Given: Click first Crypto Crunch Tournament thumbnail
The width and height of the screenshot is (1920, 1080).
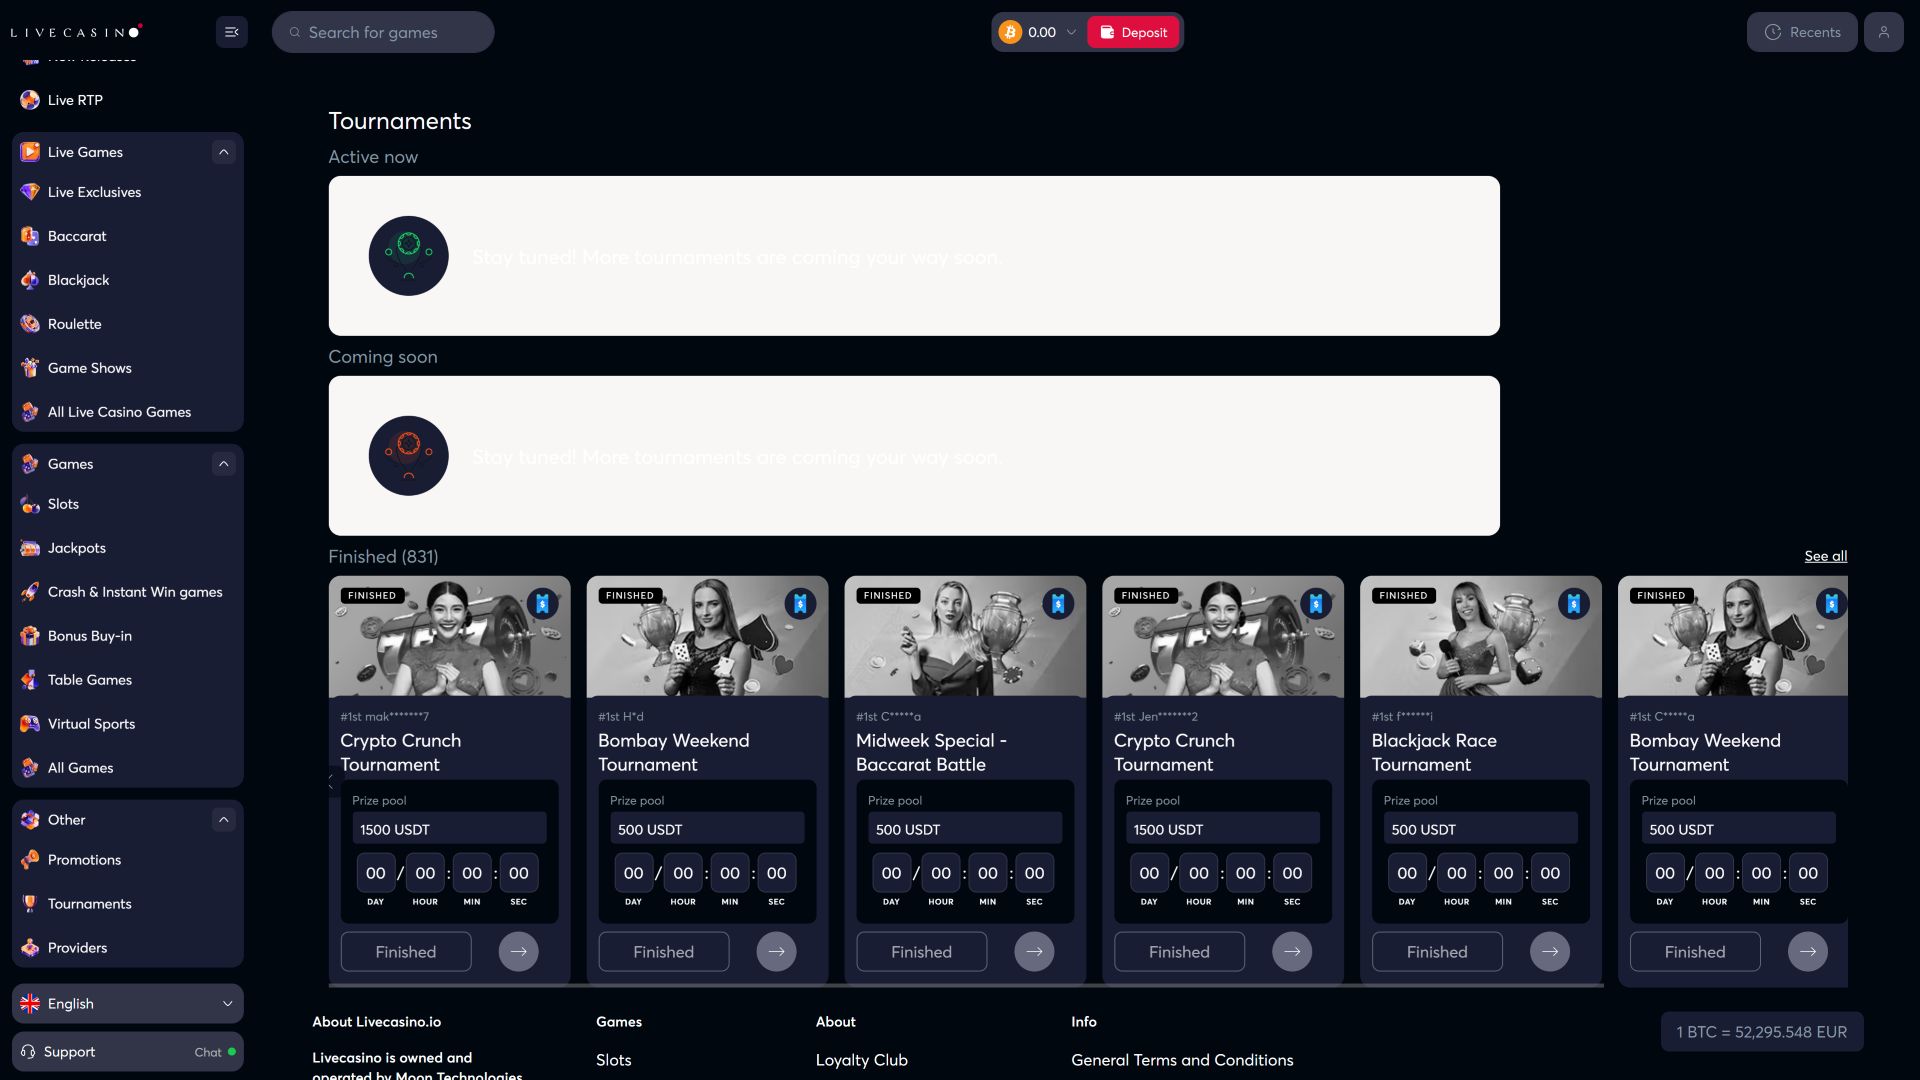Looking at the screenshot, I should [x=449, y=636].
